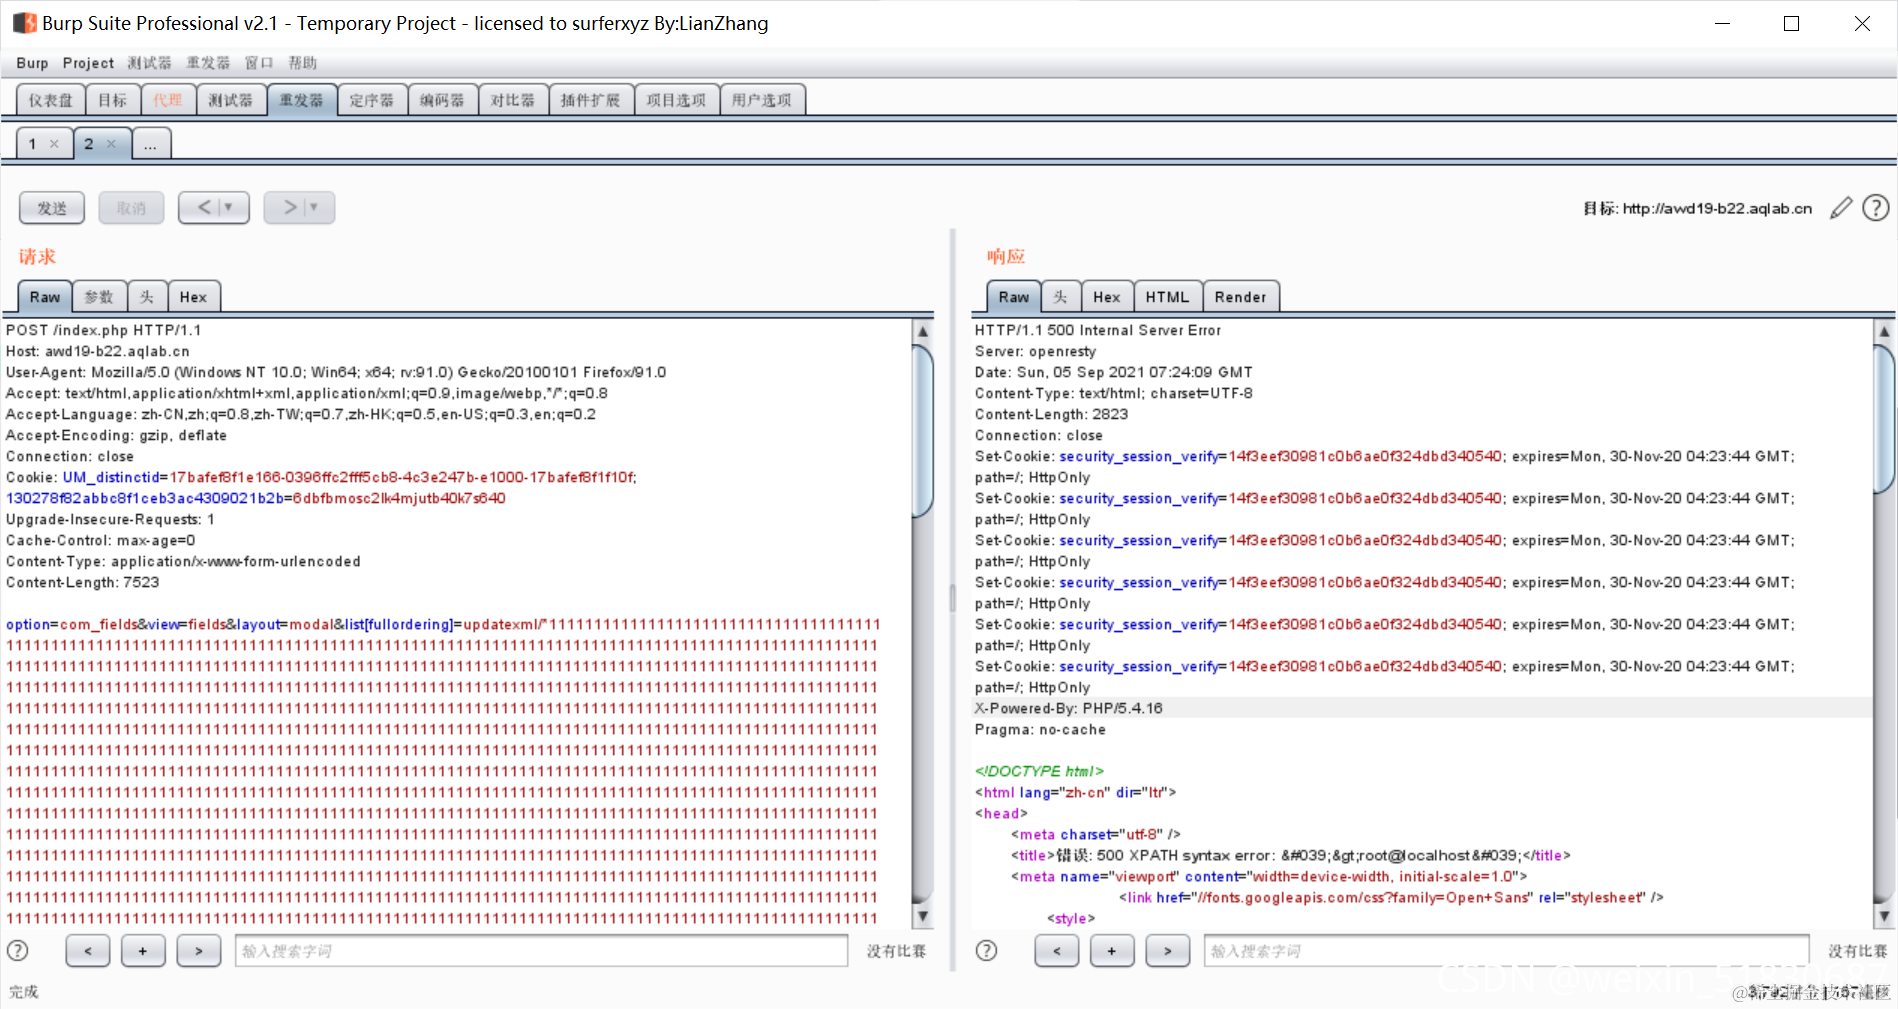Open the Burp menu
1898x1009 pixels.
coord(32,63)
